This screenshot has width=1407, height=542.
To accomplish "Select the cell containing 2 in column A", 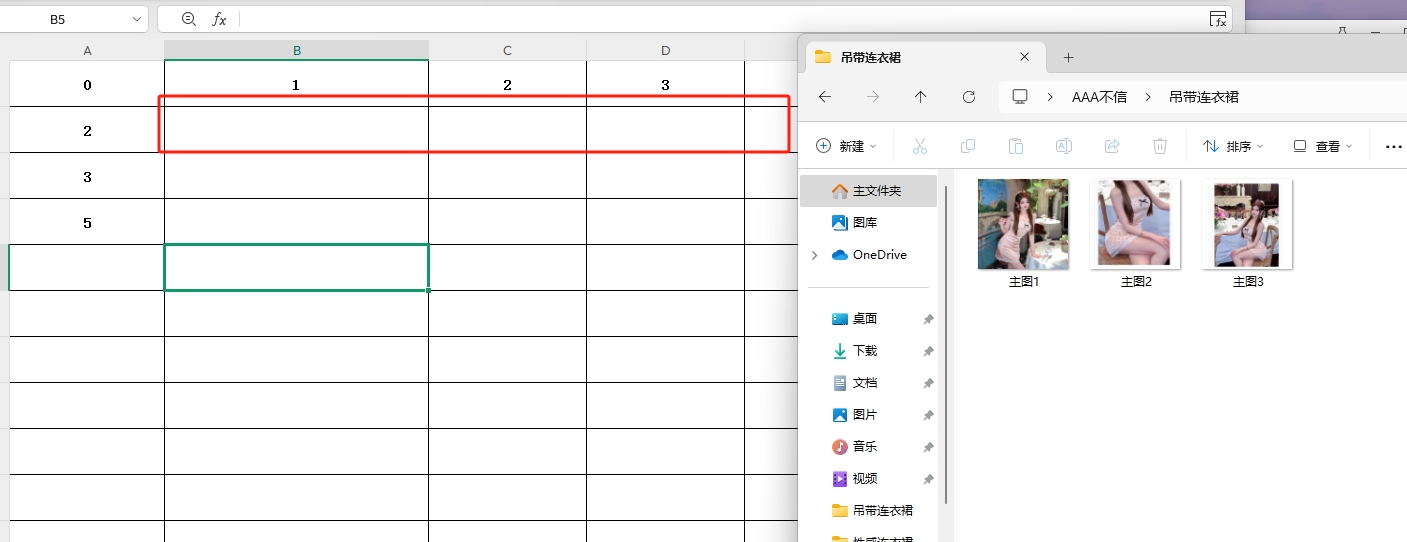I will point(87,130).
